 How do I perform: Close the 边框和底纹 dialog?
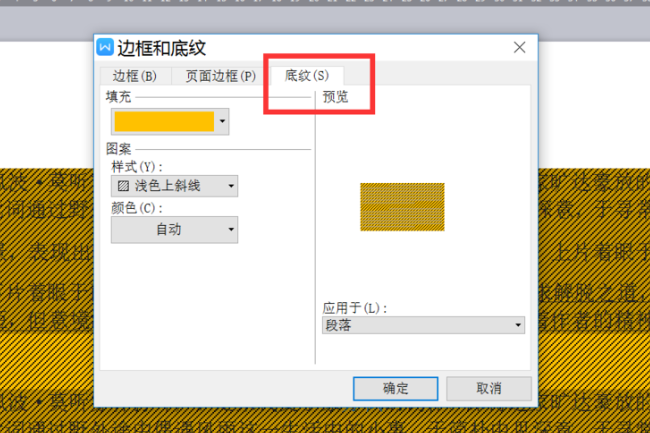pos(519,47)
